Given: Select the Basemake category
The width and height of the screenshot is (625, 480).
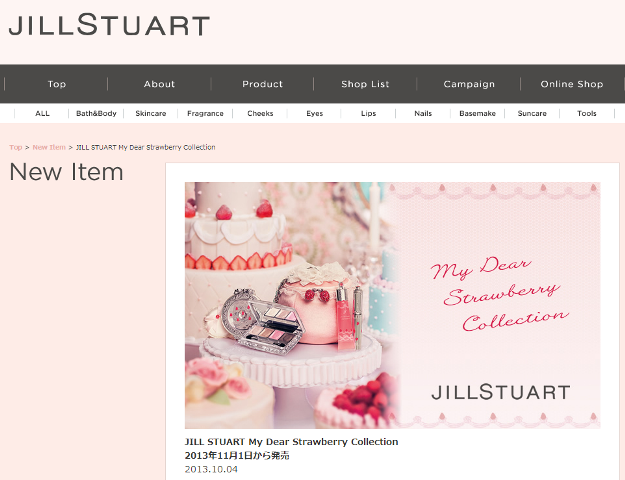Looking at the screenshot, I should (477, 114).
